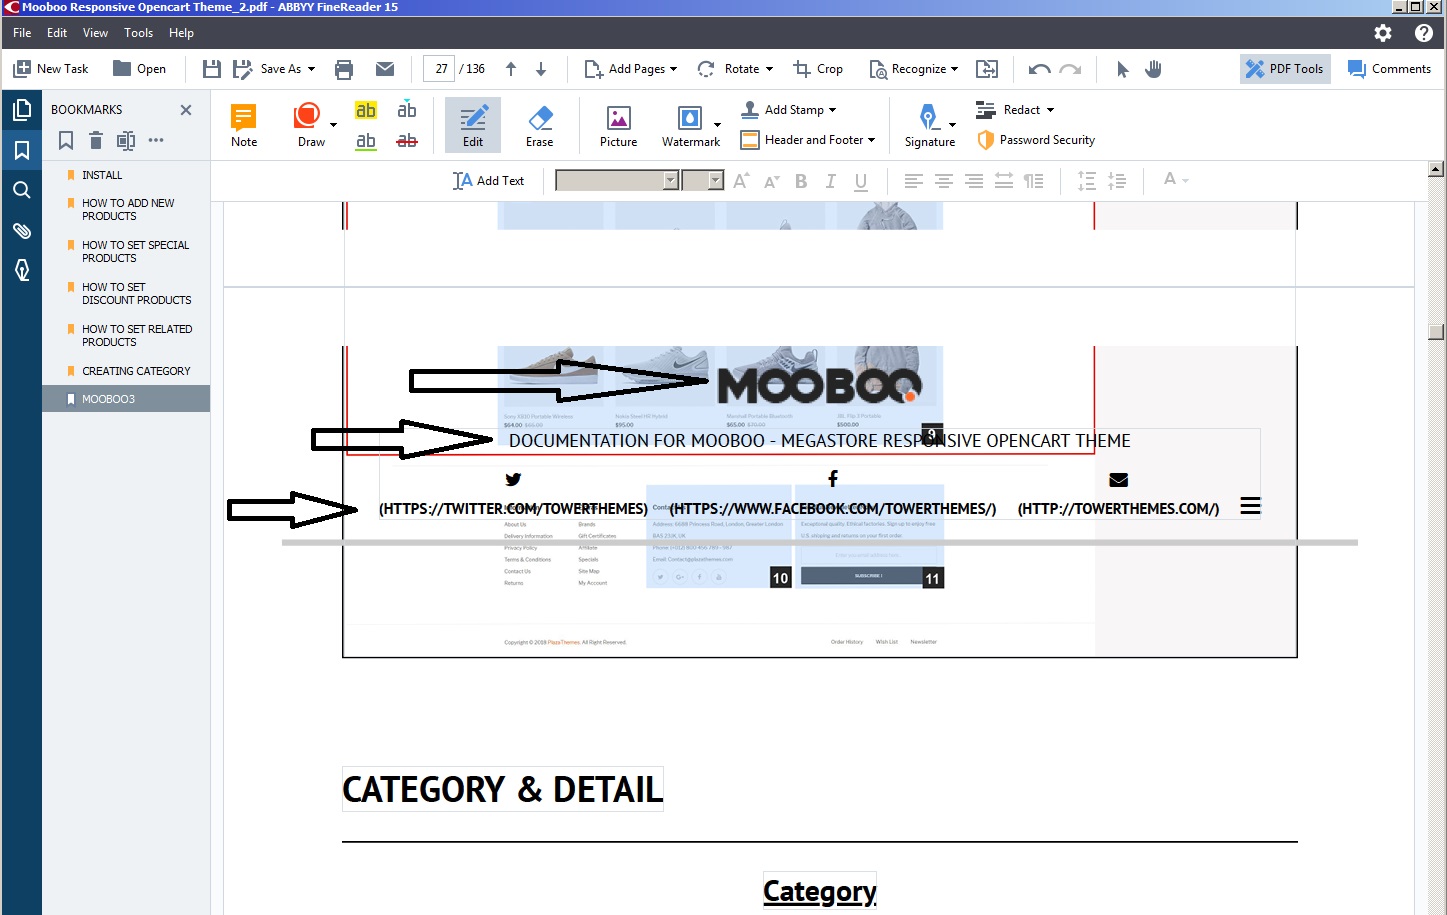Open the Tools menu

(138, 33)
